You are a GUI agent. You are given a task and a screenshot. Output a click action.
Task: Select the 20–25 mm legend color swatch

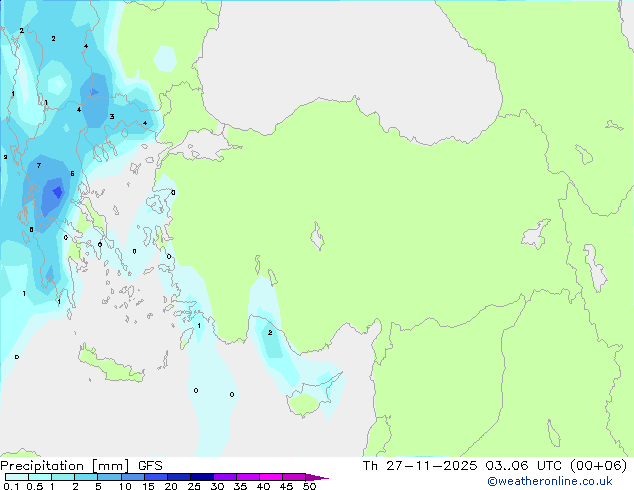click(178, 477)
